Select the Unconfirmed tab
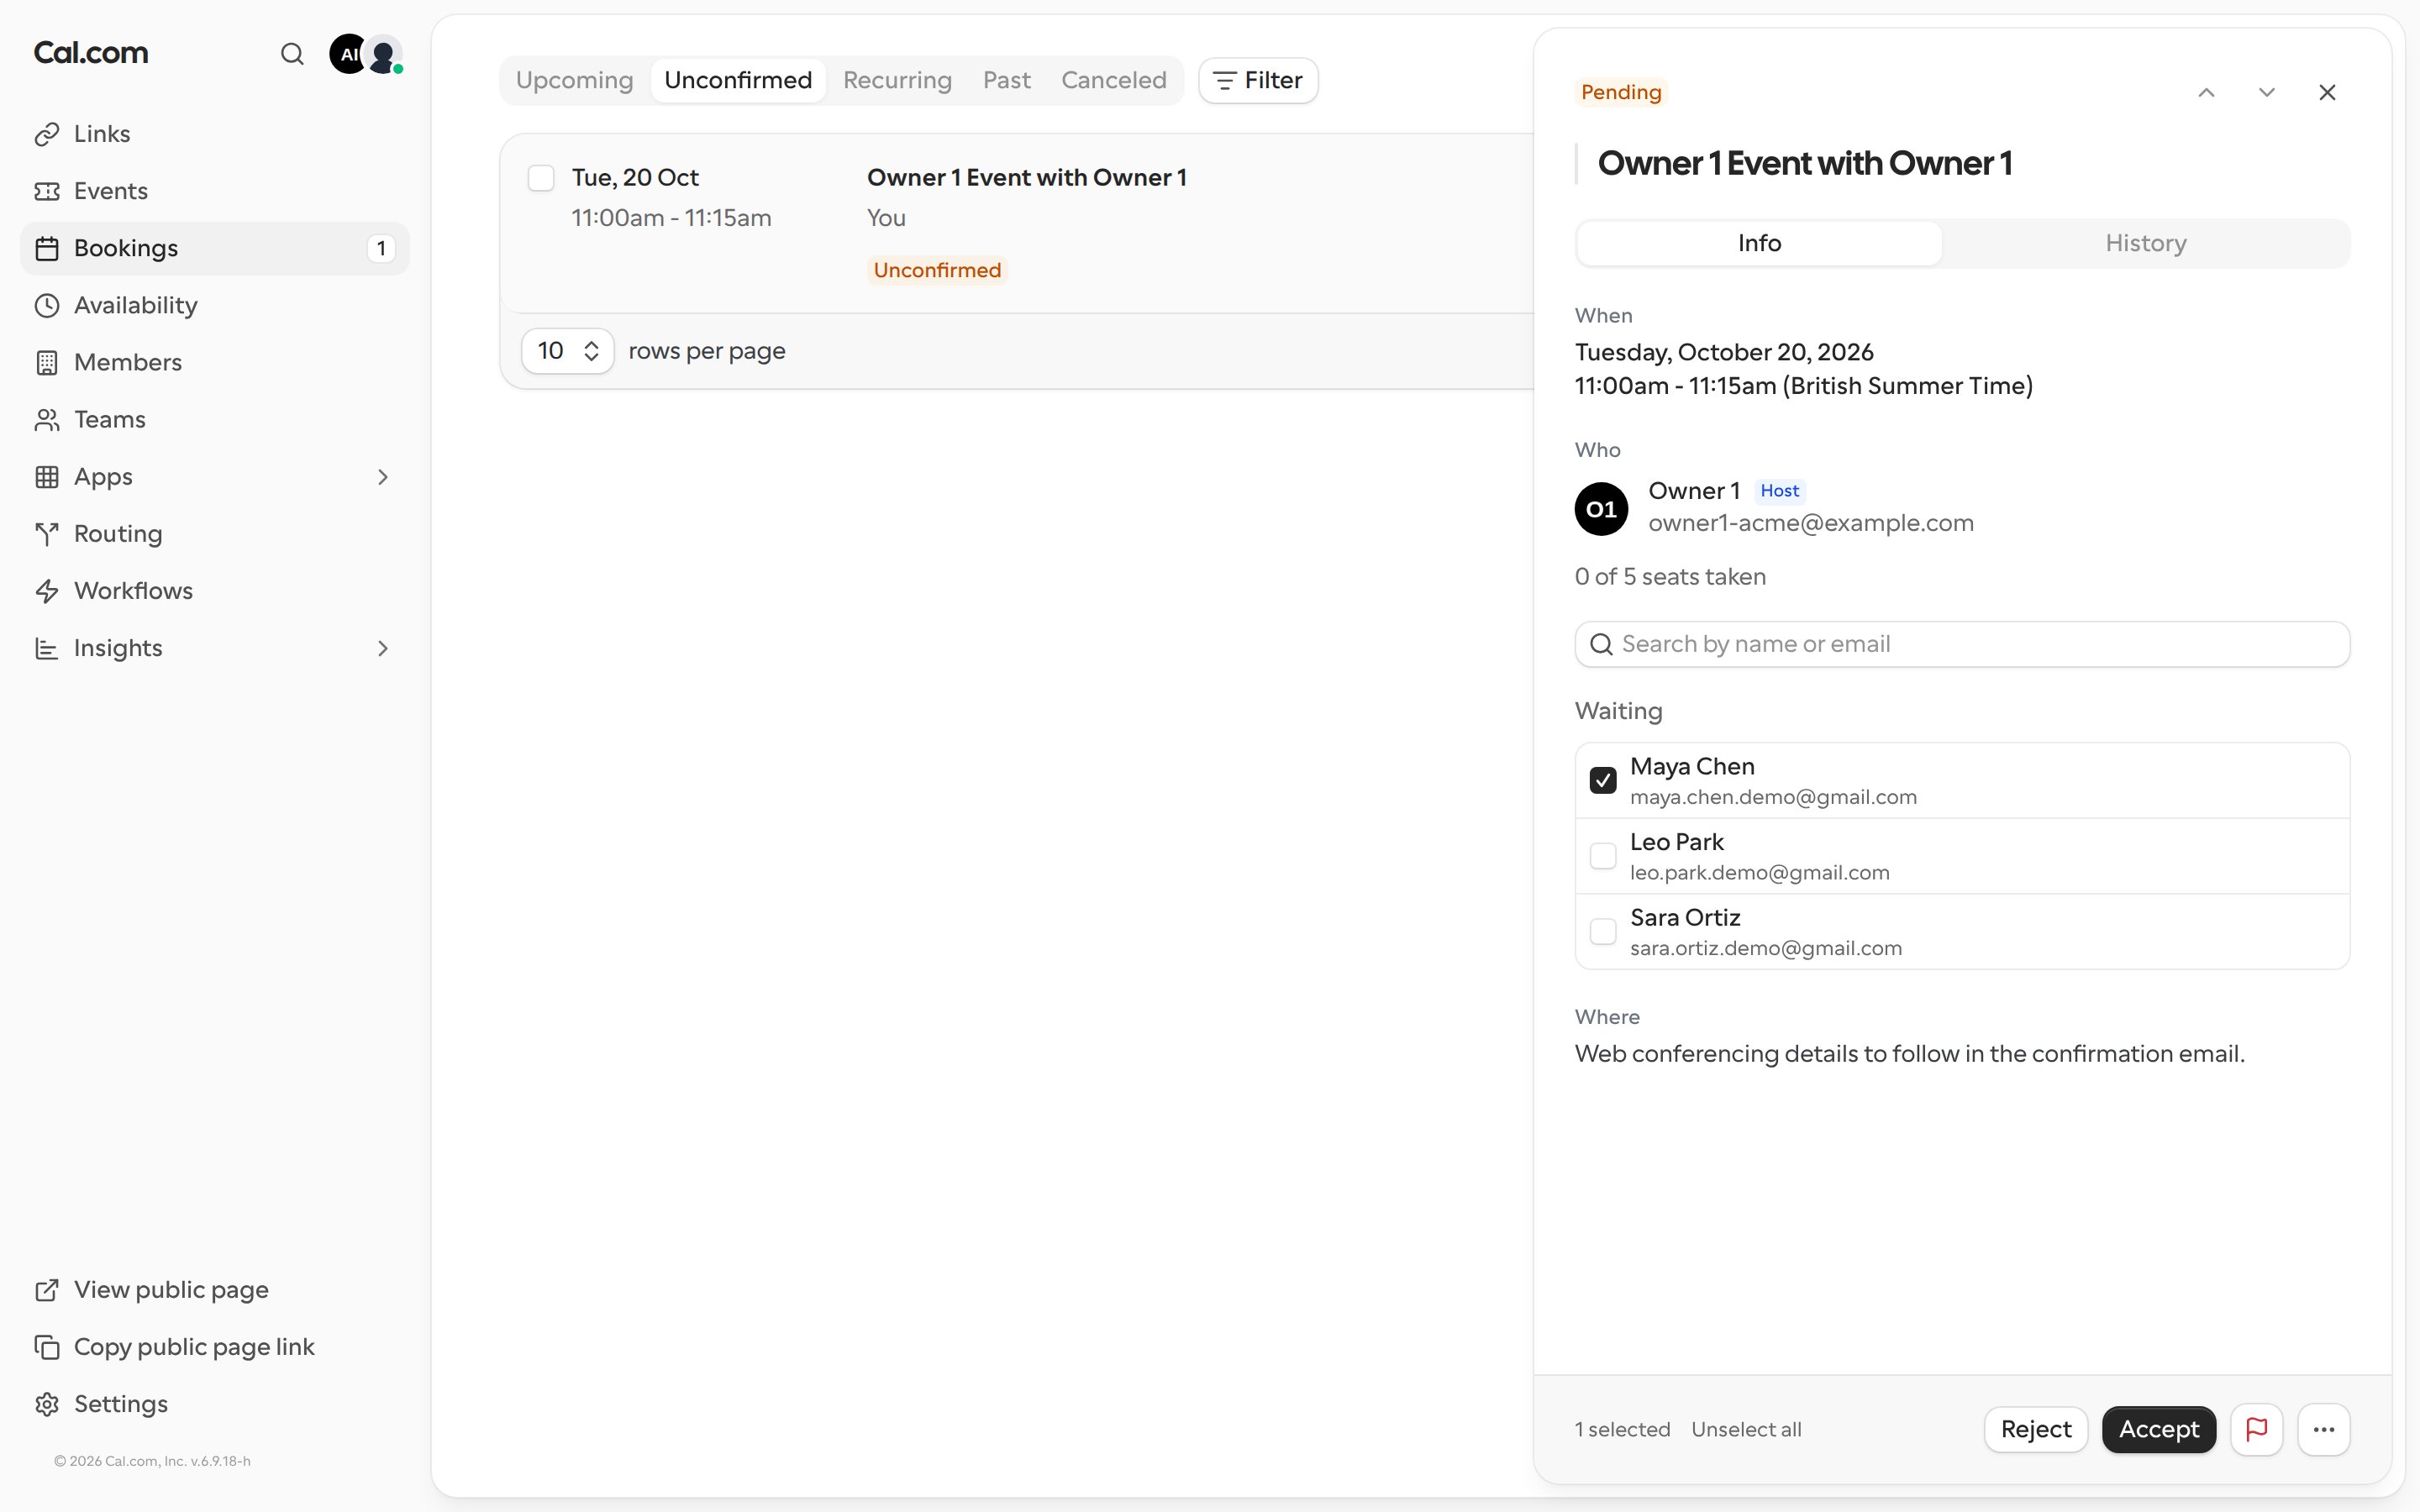The width and height of the screenshot is (2420, 1512). pos(738,80)
